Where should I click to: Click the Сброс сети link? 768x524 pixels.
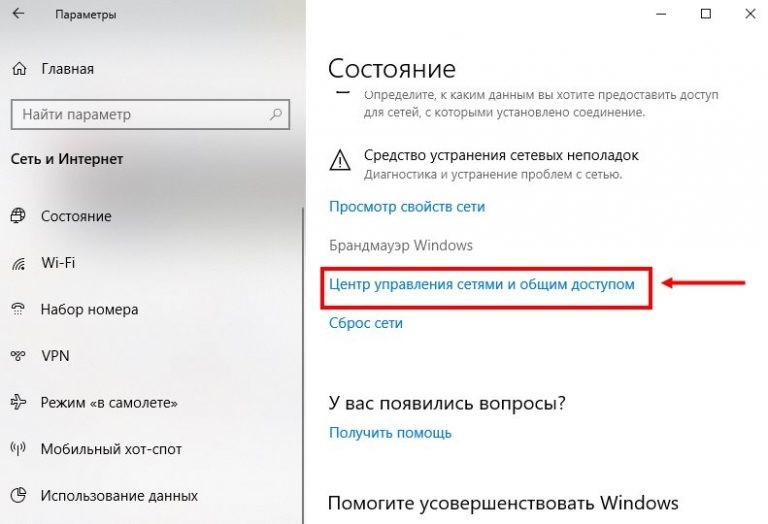(x=366, y=323)
